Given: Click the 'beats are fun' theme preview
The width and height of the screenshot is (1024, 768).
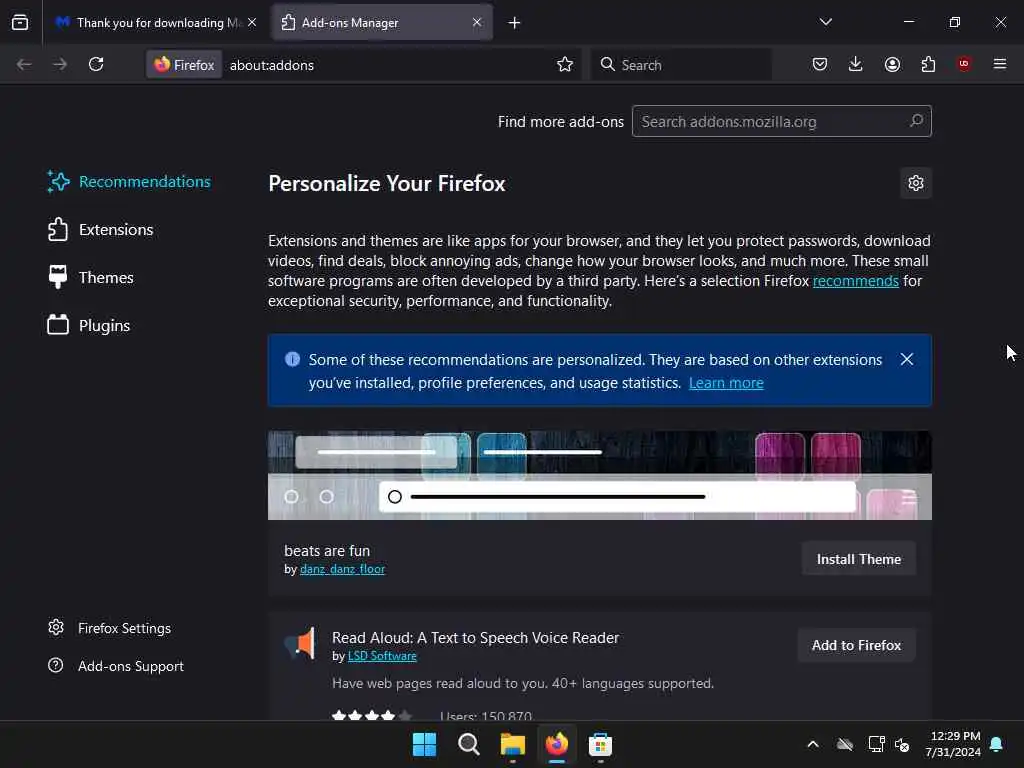Looking at the screenshot, I should pyautogui.click(x=600, y=475).
